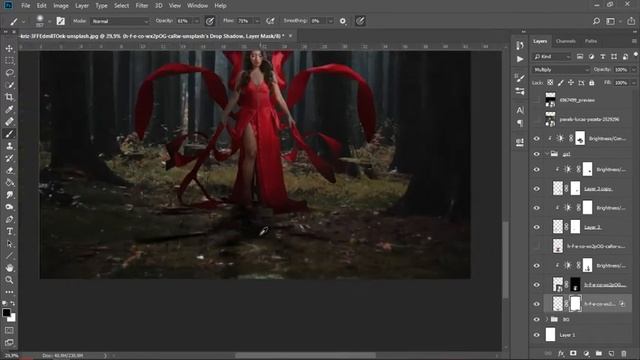Viewport: 640px width, 360px height.
Task: Select the Clone Stamp tool
Action: (x=9, y=146)
